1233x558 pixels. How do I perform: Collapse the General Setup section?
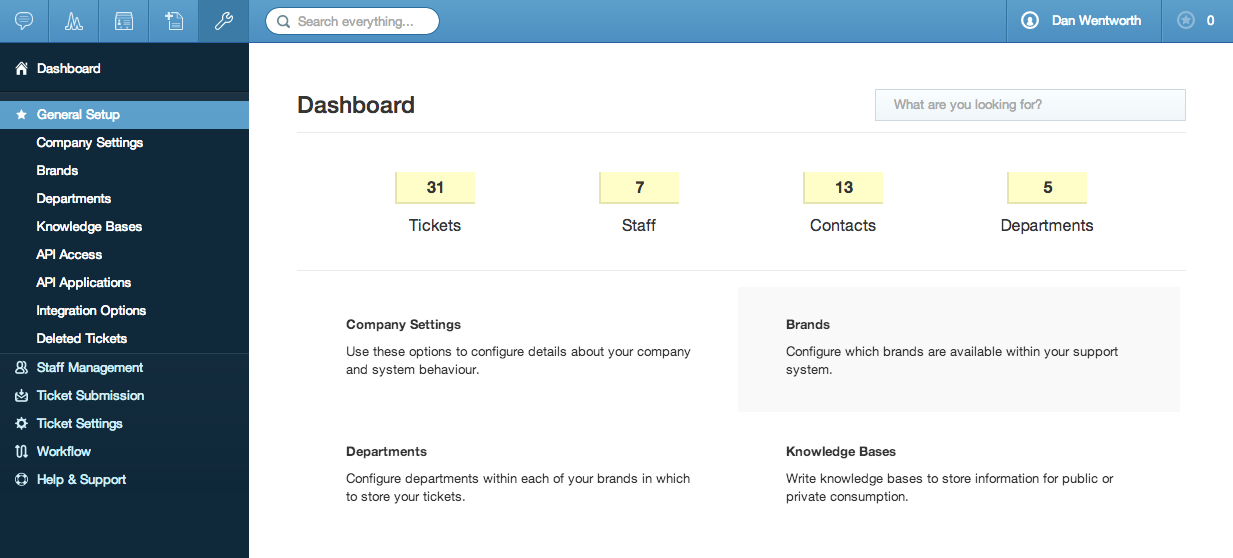click(124, 114)
